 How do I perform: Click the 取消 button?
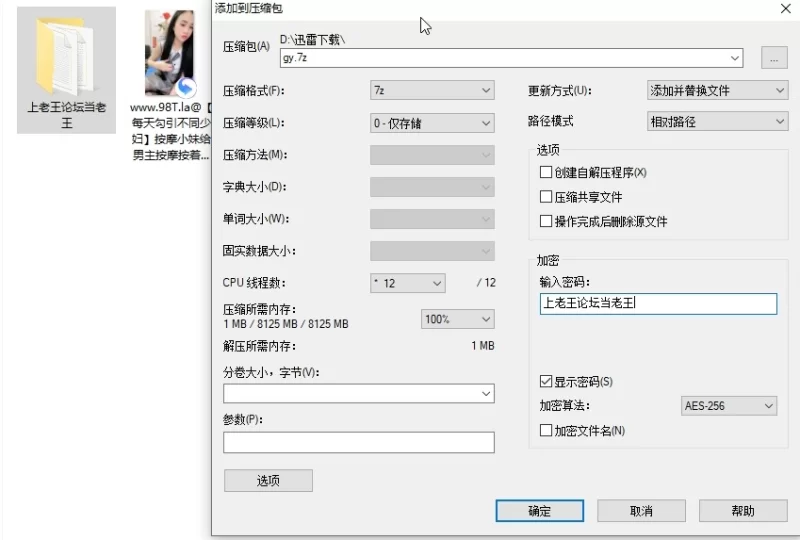click(641, 510)
